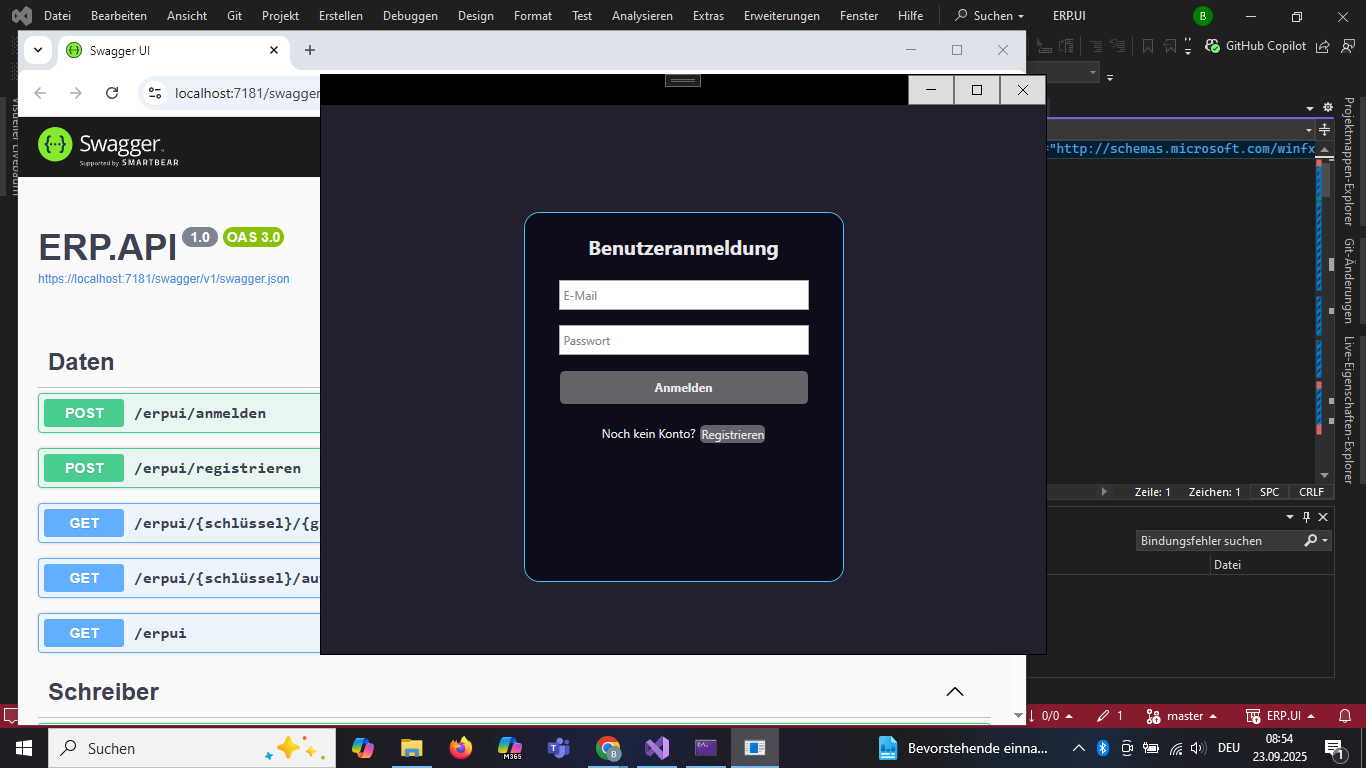Click the Anmelden button in the login dialog
The height and width of the screenshot is (768, 1366).
click(683, 387)
